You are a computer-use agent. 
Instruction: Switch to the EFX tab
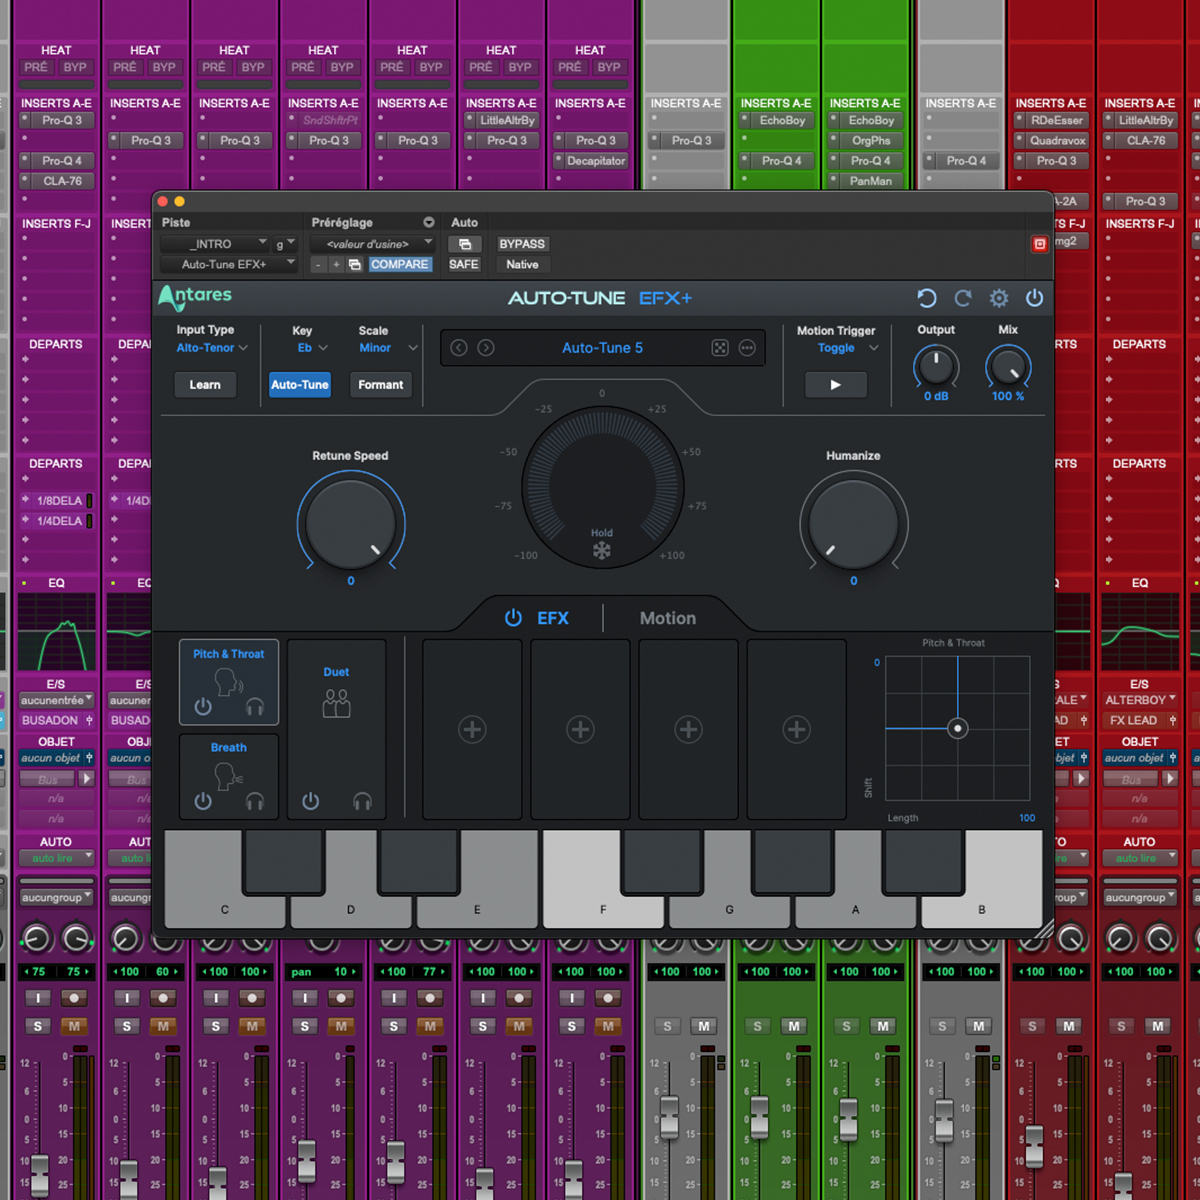(x=552, y=618)
